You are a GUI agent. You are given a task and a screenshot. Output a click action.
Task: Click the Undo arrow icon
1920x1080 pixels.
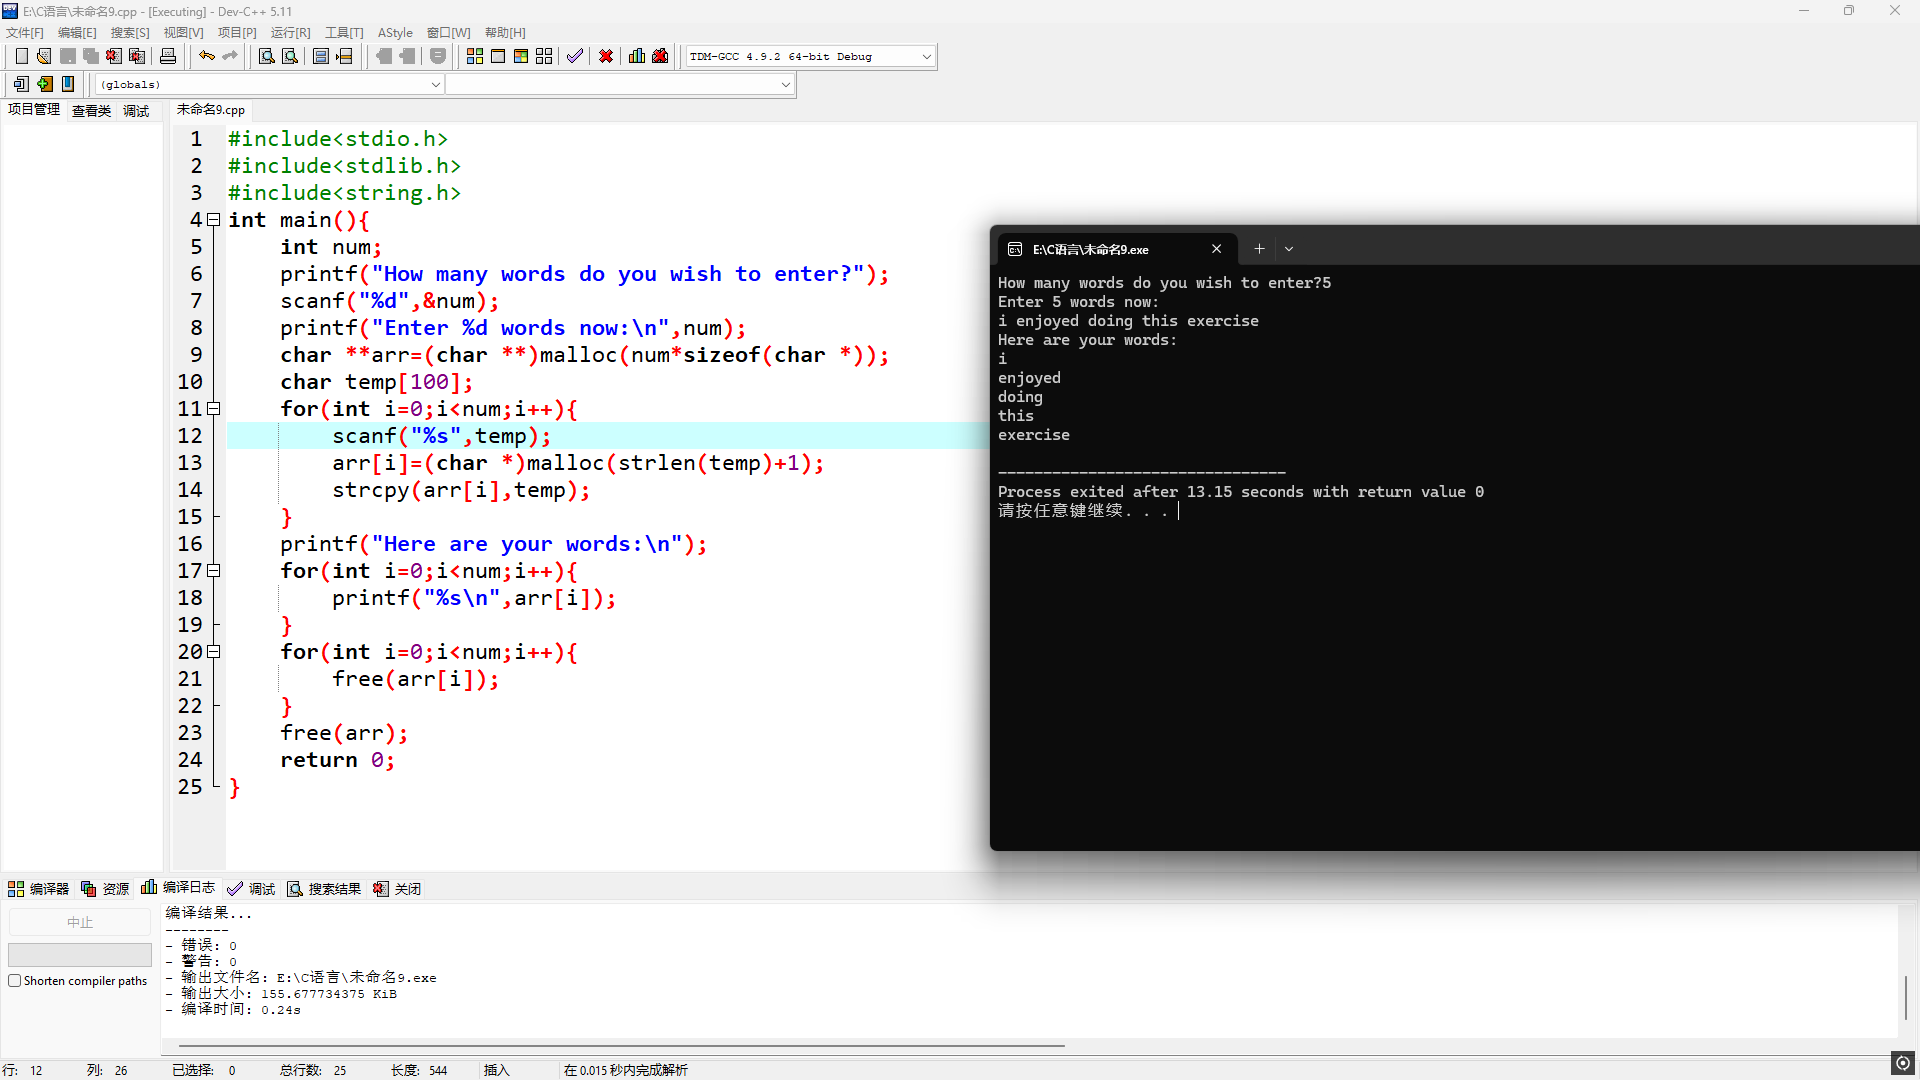pyautogui.click(x=206, y=56)
